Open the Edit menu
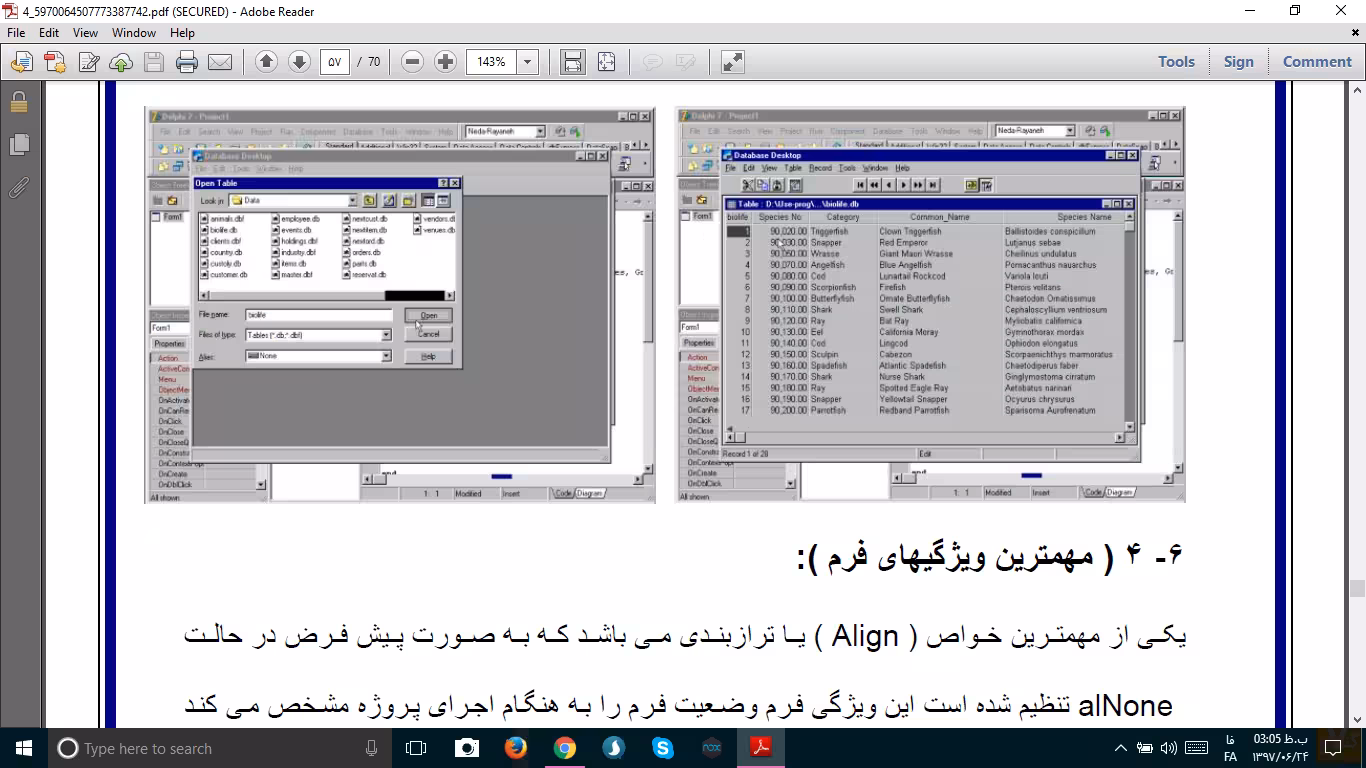This screenshot has width=1366, height=768. [x=49, y=33]
